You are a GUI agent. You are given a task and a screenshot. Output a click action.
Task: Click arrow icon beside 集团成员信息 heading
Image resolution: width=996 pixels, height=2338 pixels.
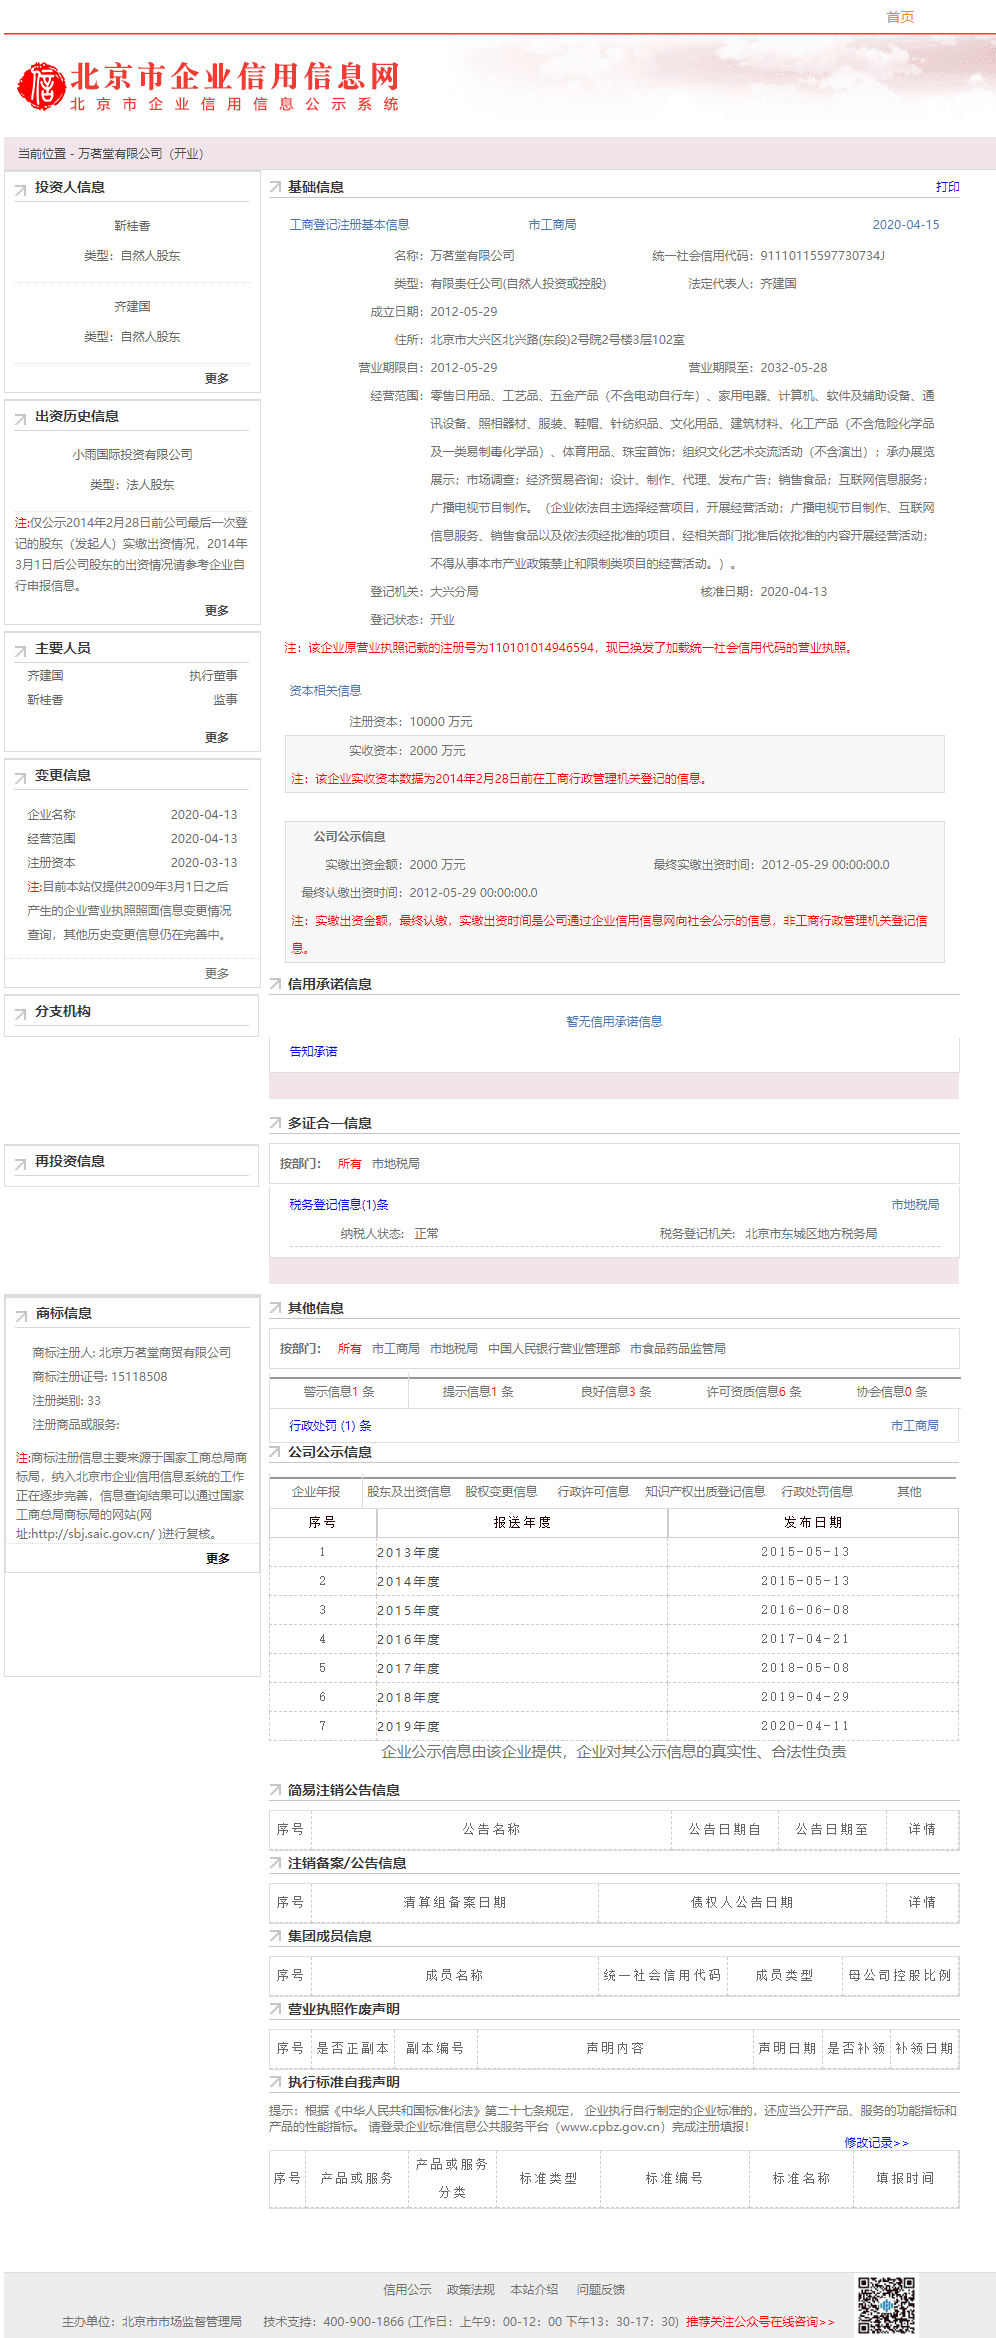(275, 1937)
